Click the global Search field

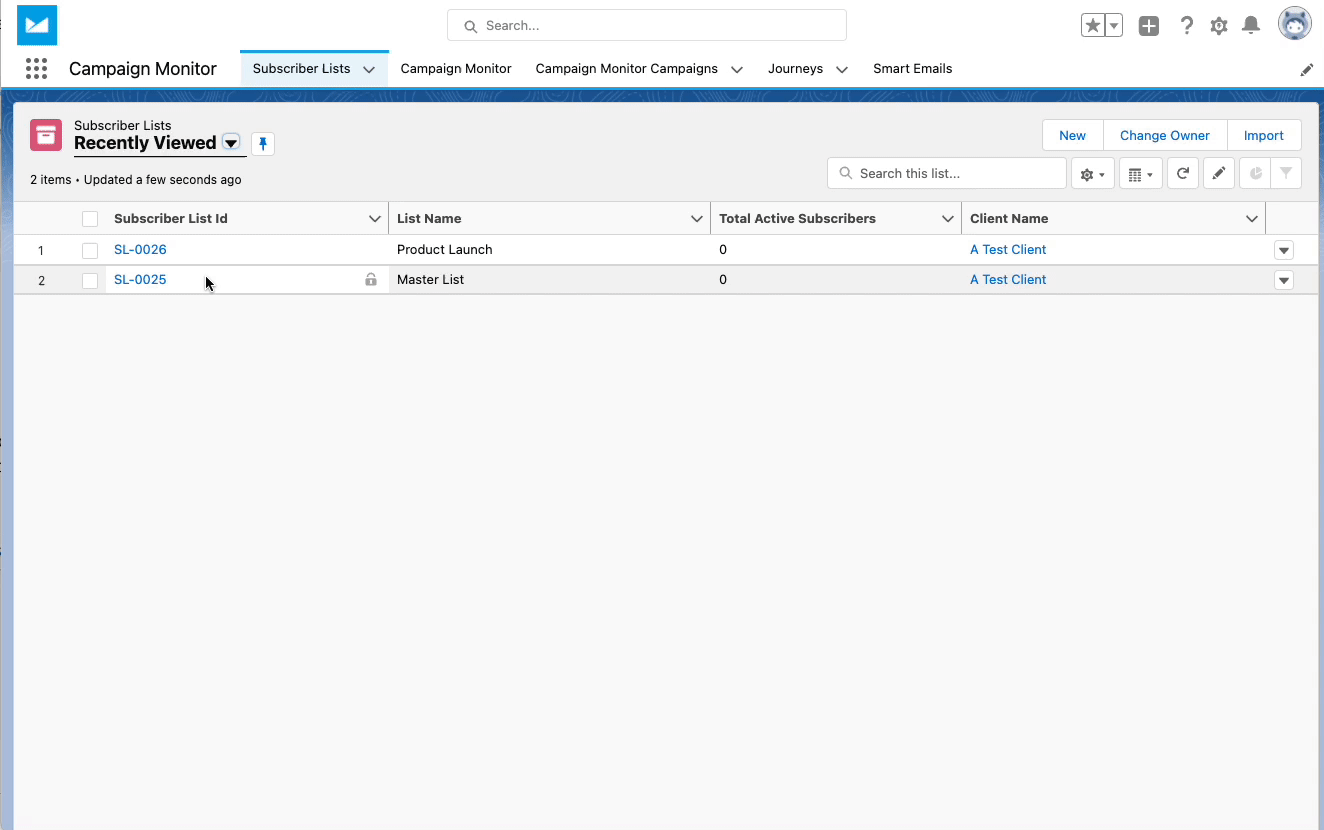647,26
